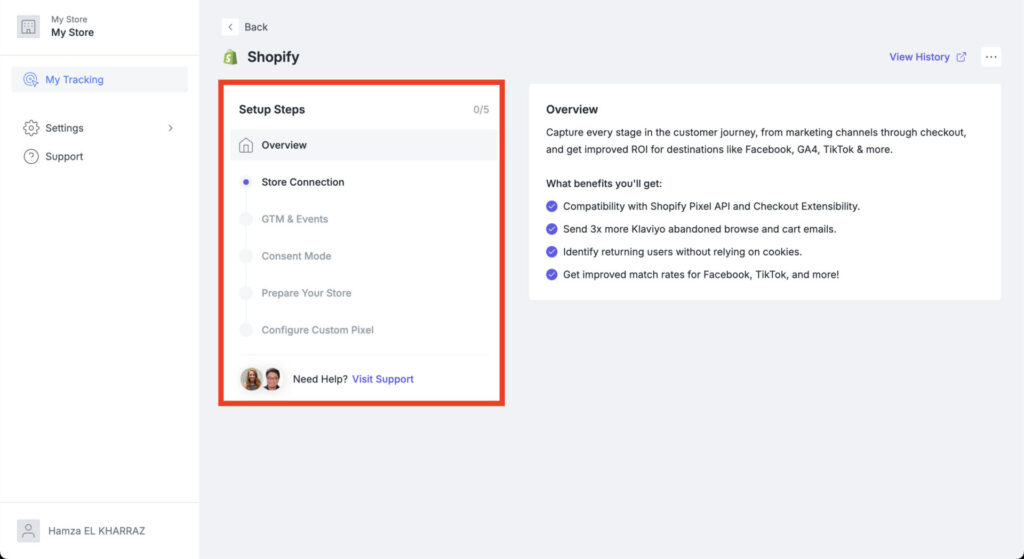The width and height of the screenshot is (1024, 559).
Task: Select the GTM & Events step
Action: (294, 219)
